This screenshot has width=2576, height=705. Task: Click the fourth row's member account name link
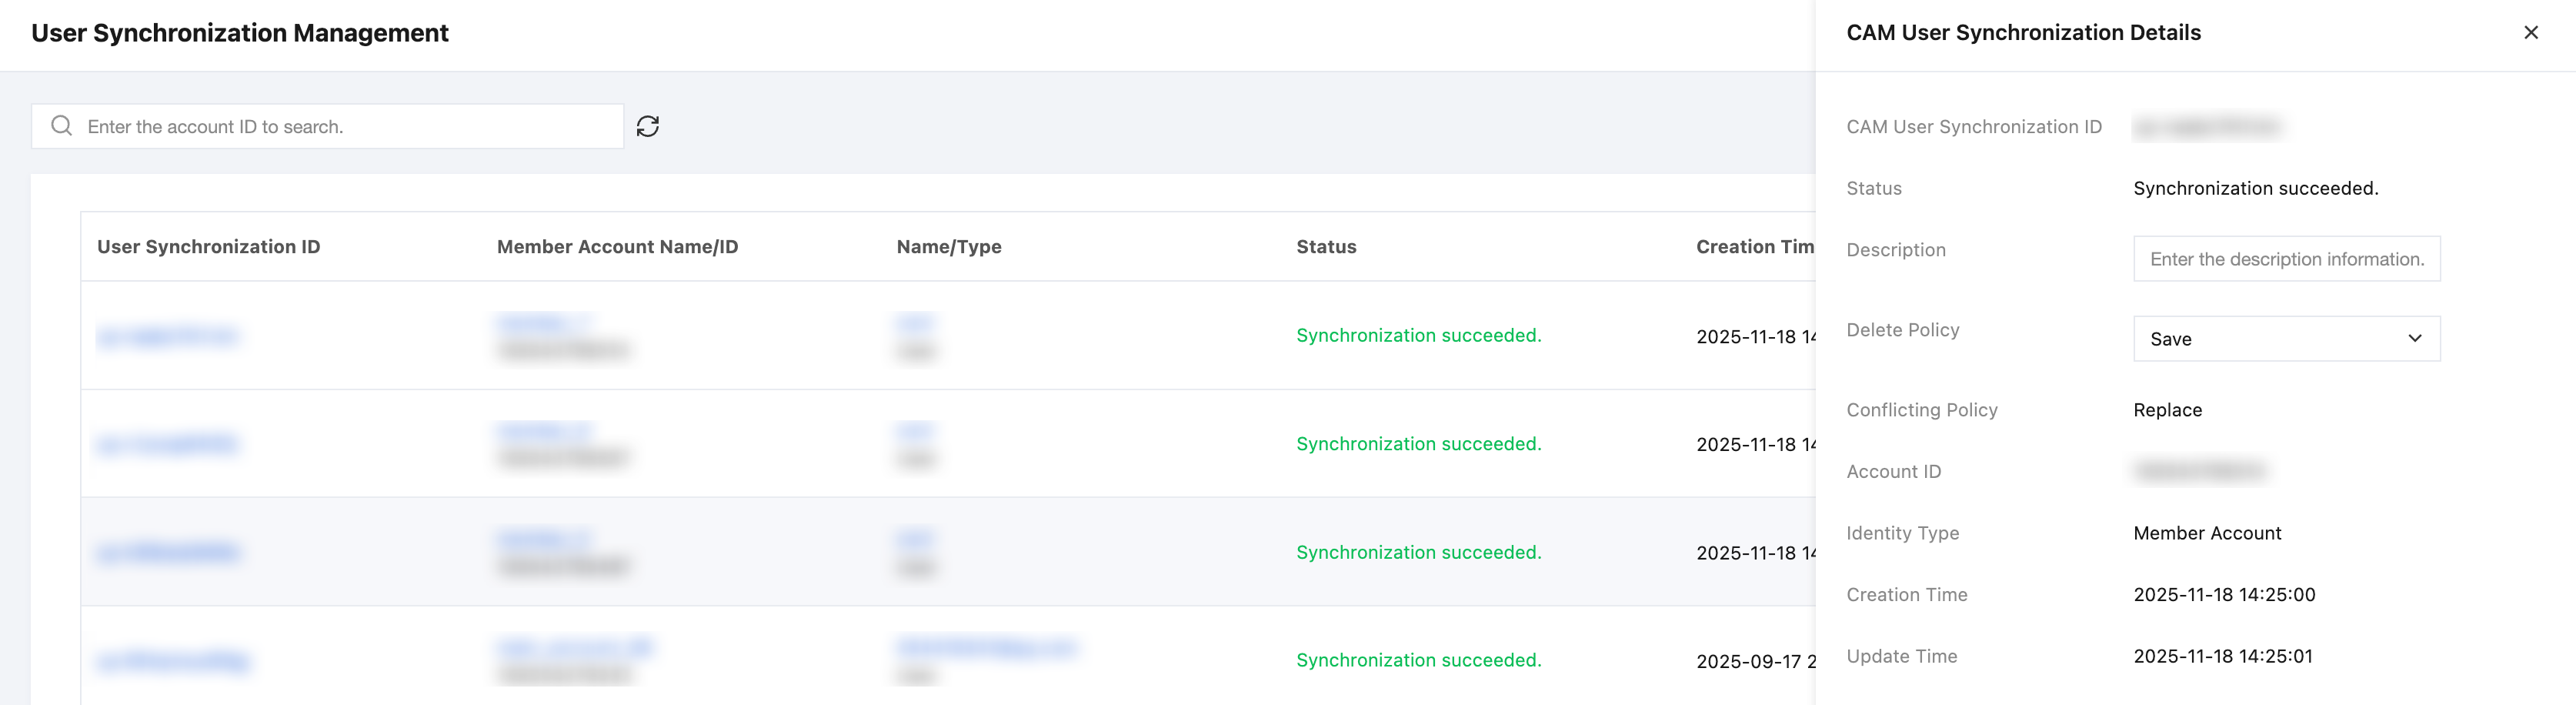click(x=575, y=647)
